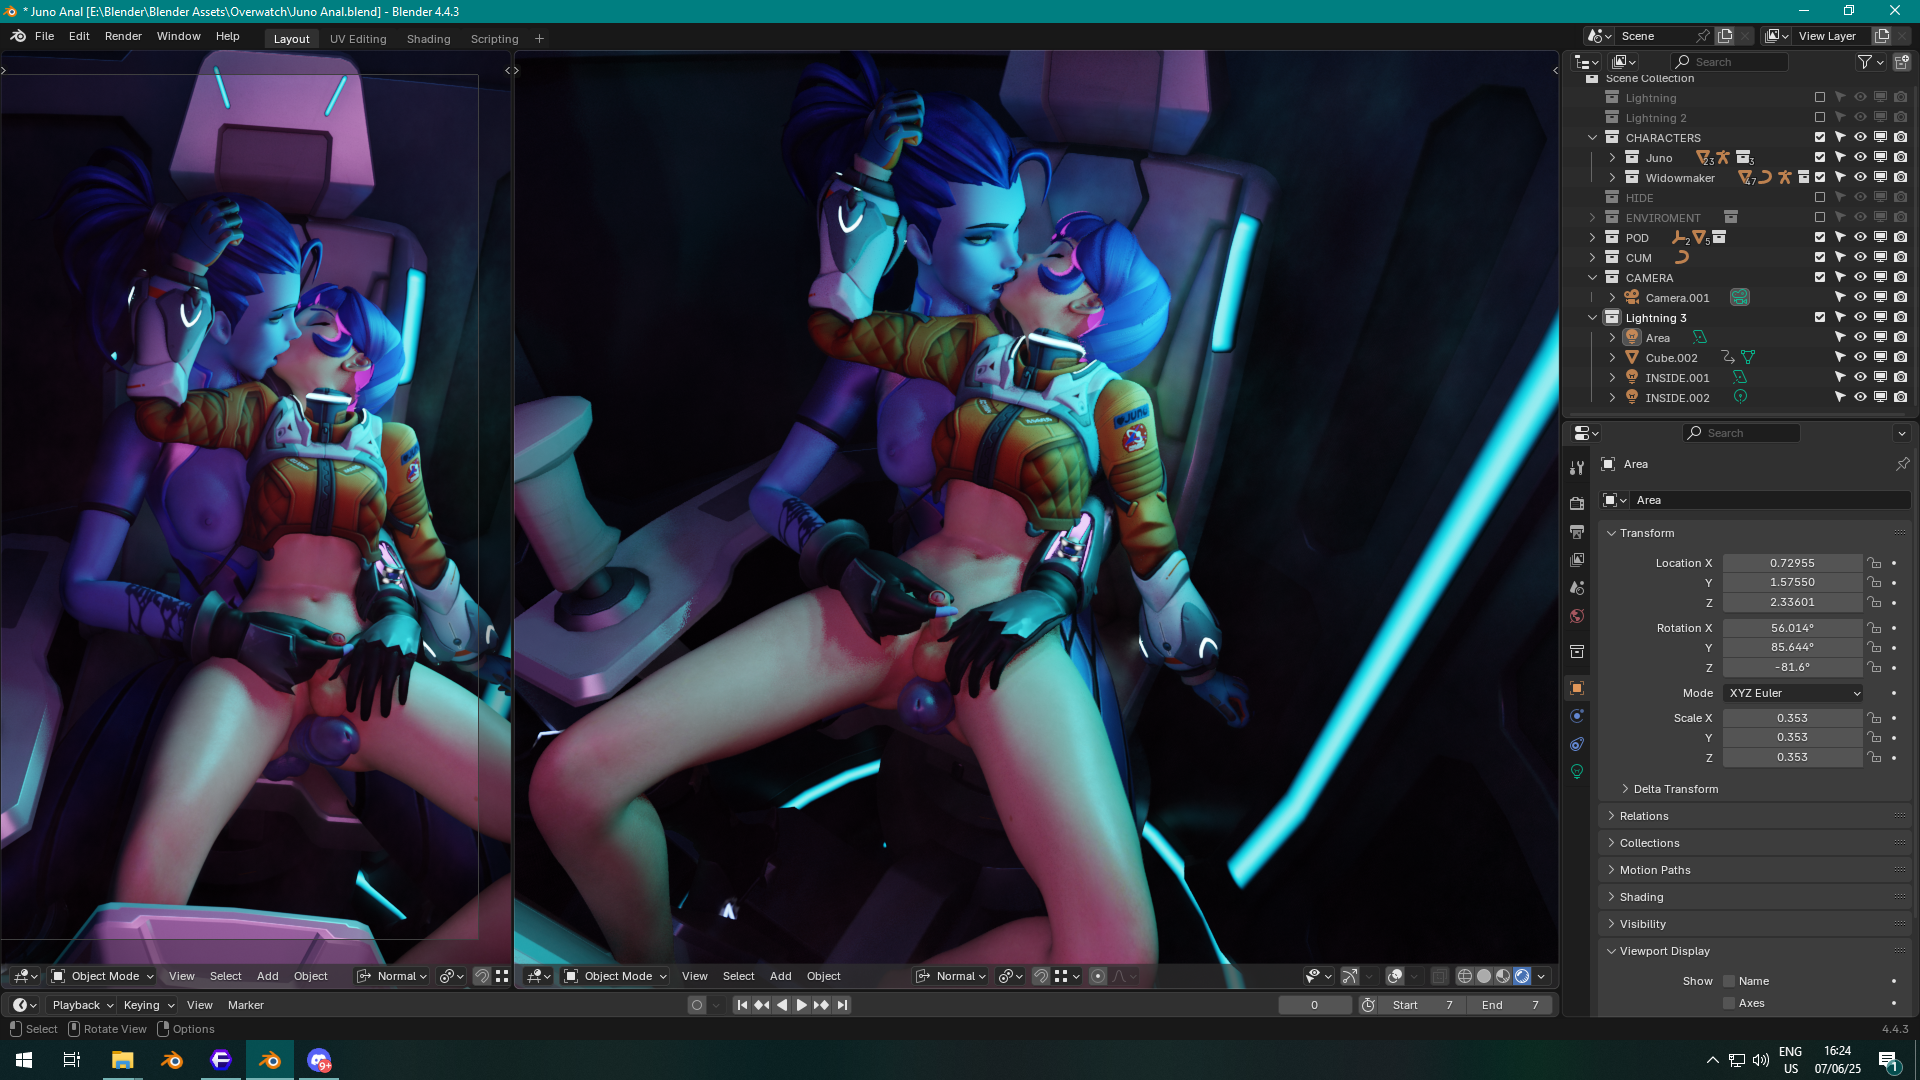Disable Camera.001 in renders via camera icon
This screenshot has height=1080, width=1920.
(1900, 298)
